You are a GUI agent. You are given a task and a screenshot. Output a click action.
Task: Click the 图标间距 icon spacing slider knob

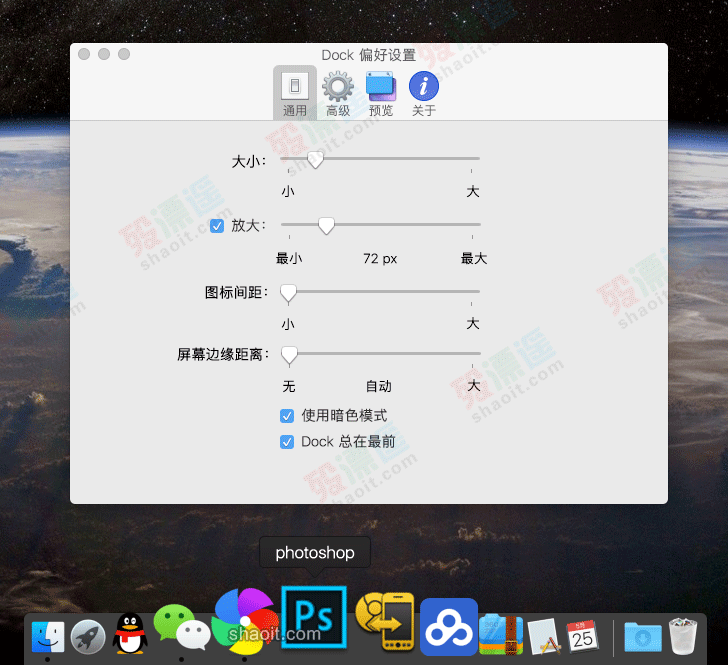288,293
